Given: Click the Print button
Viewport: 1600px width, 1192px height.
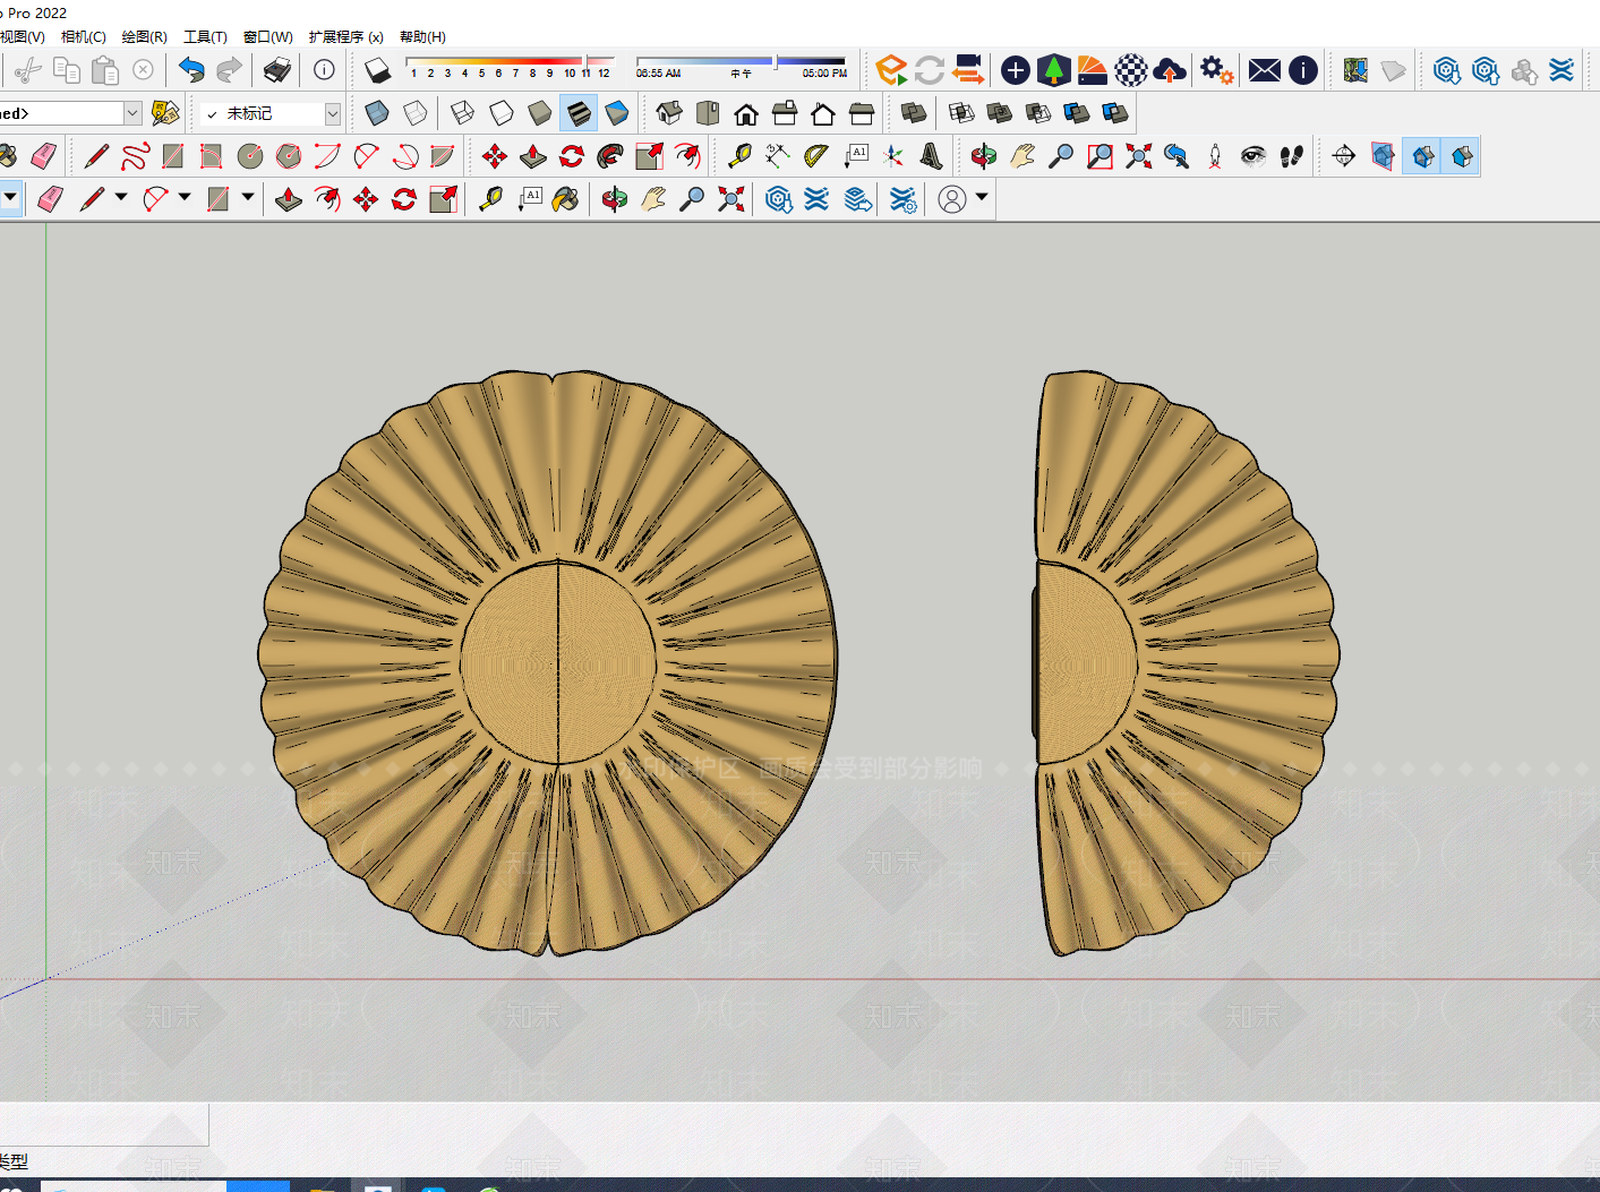Looking at the screenshot, I should (x=277, y=70).
